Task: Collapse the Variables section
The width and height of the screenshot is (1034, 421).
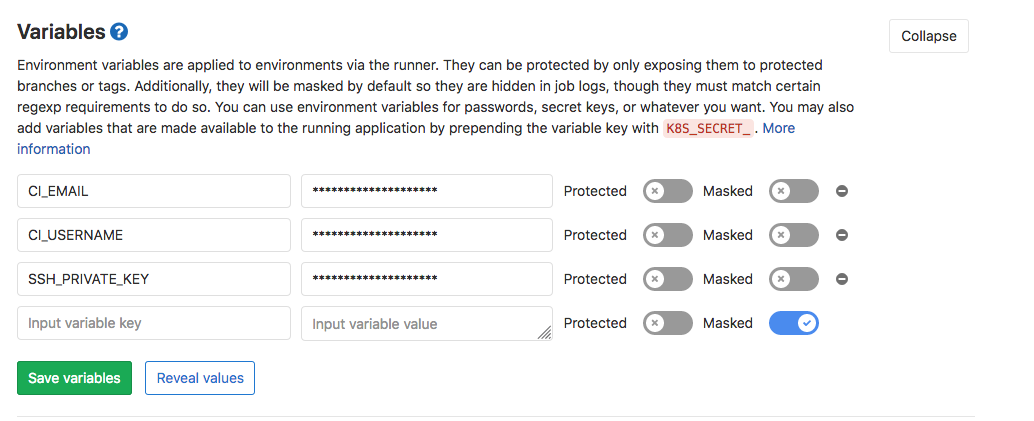Action: pos(928,36)
